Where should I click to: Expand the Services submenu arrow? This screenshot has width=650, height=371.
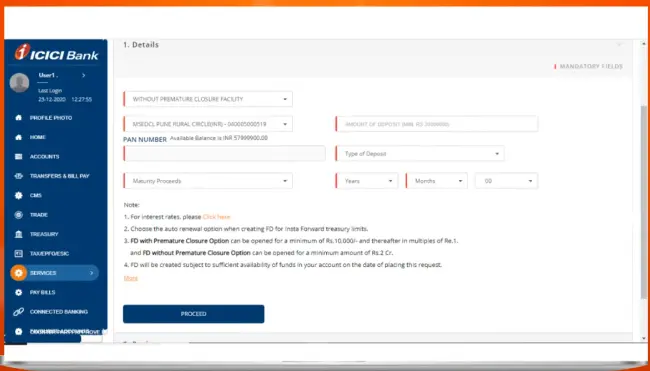pos(92,273)
